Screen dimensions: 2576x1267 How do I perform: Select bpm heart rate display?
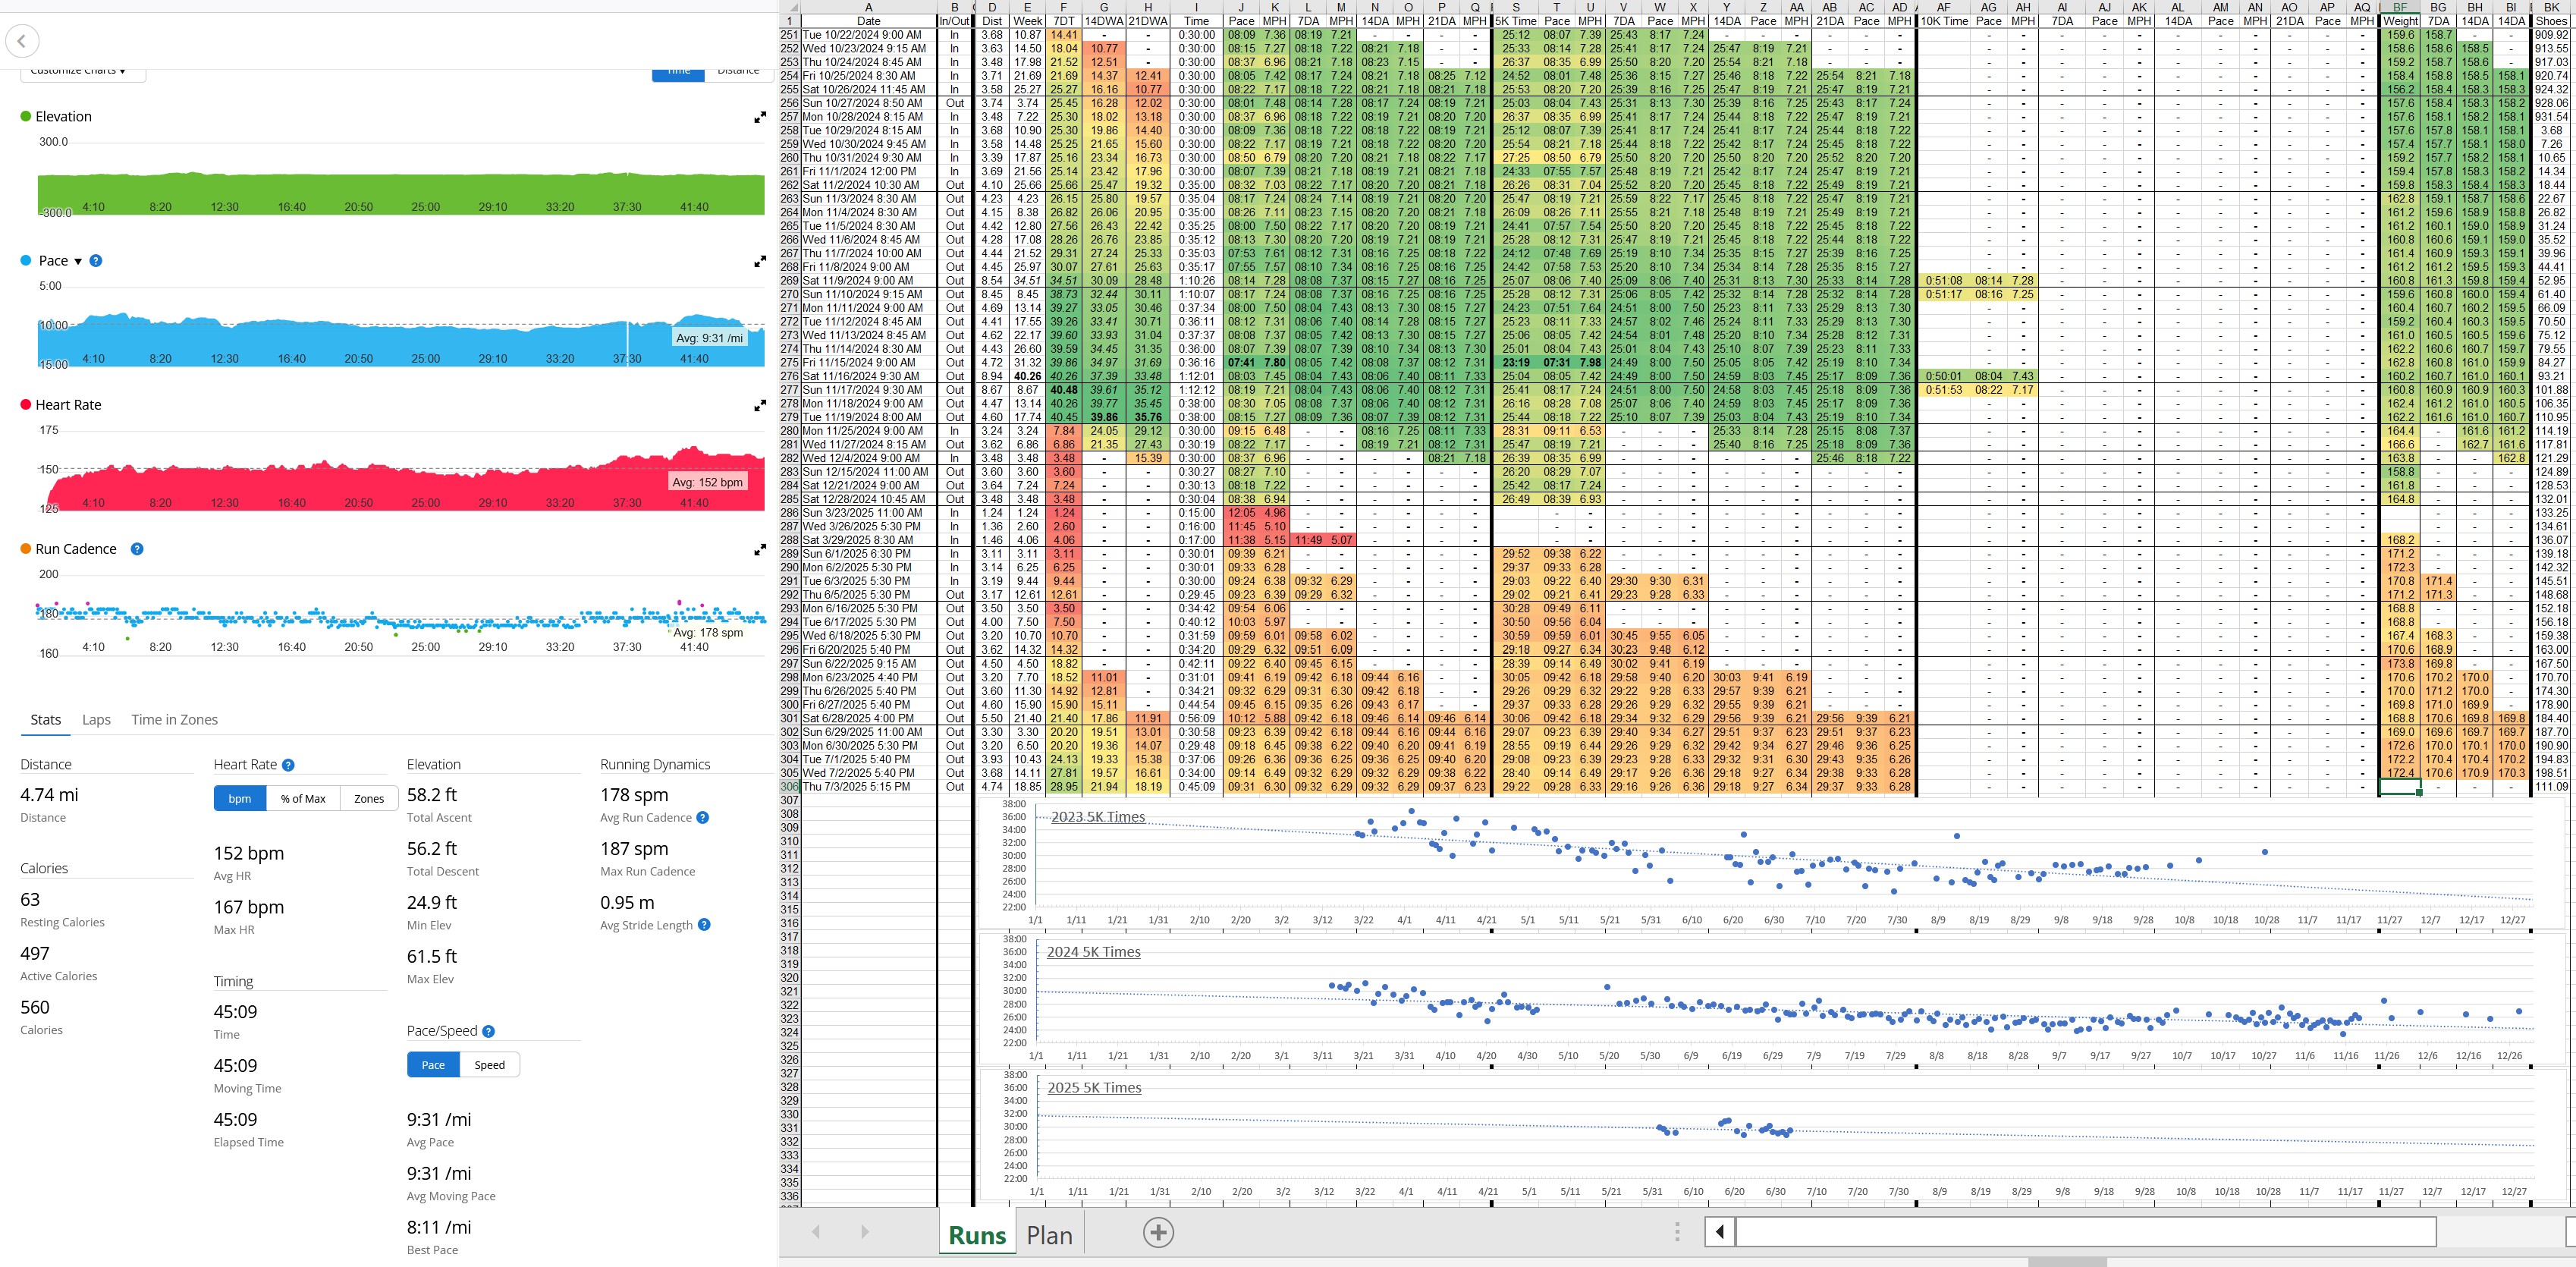[240, 799]
